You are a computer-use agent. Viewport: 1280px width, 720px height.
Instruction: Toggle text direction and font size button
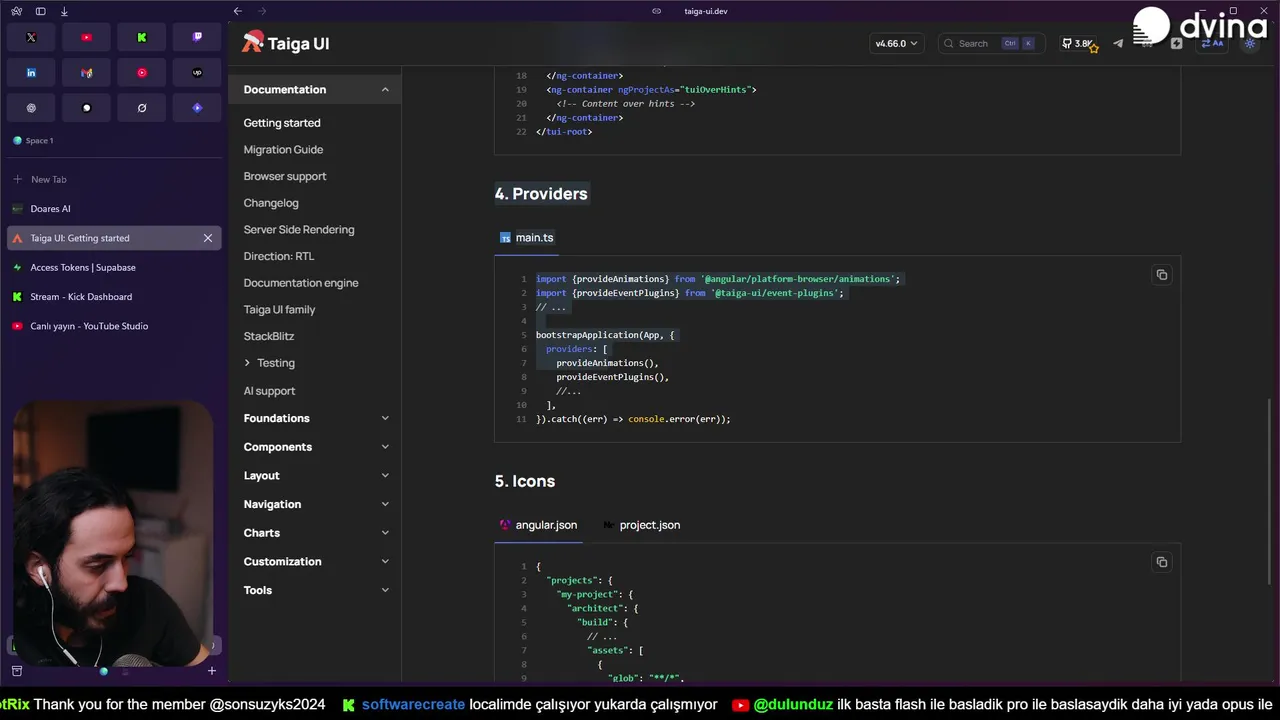1212,44
